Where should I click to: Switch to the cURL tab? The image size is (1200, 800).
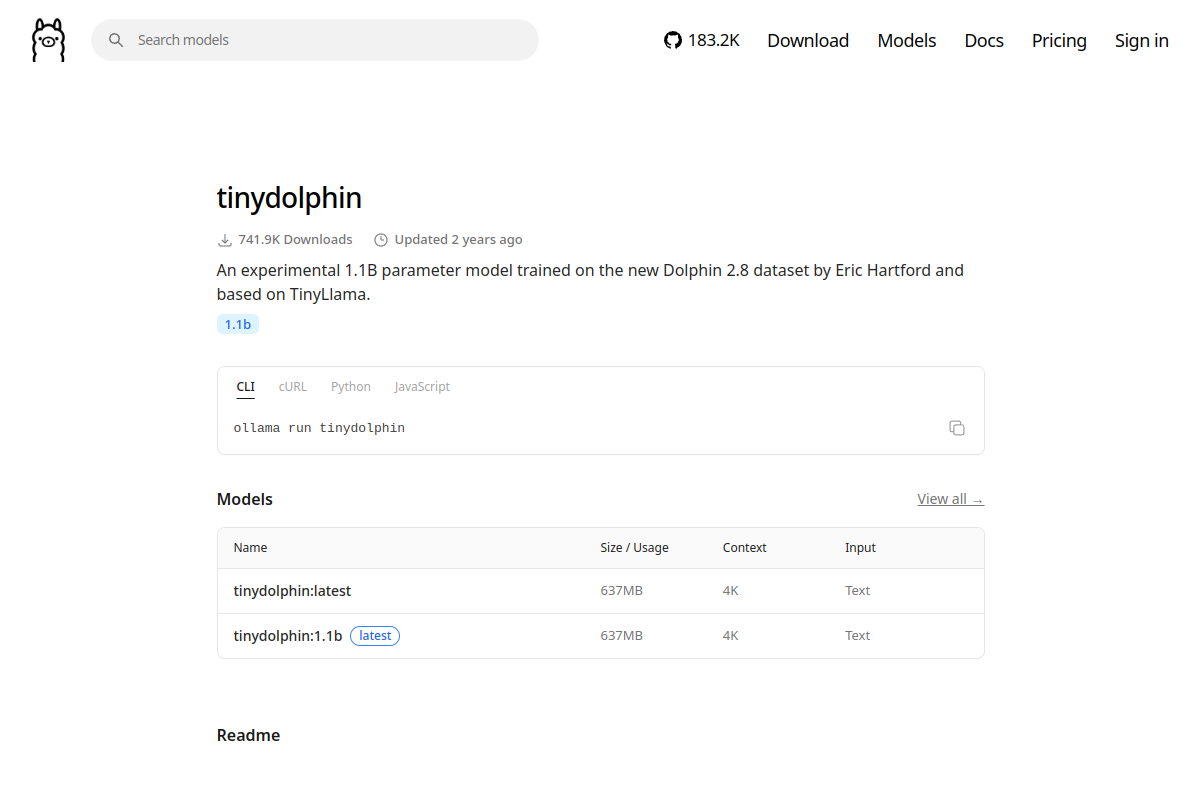point(293,387)
